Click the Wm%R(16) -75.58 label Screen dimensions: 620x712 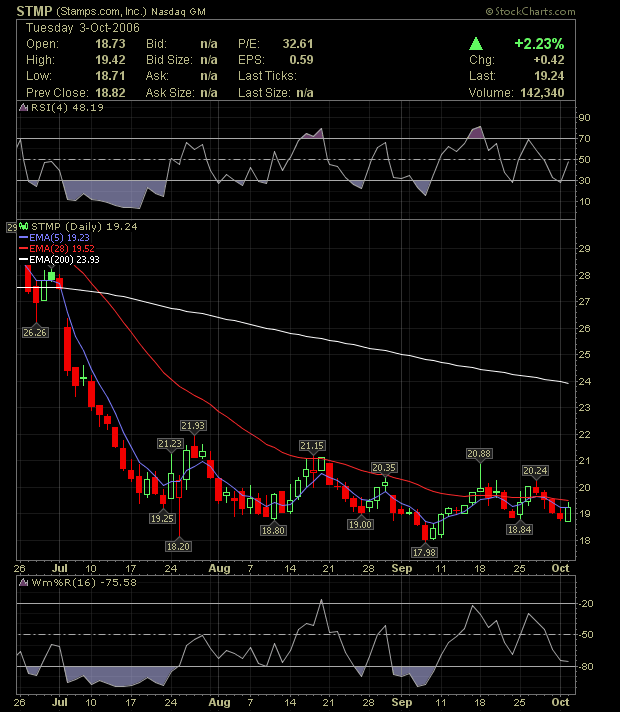pyautogui.click(x=84, y=583)
